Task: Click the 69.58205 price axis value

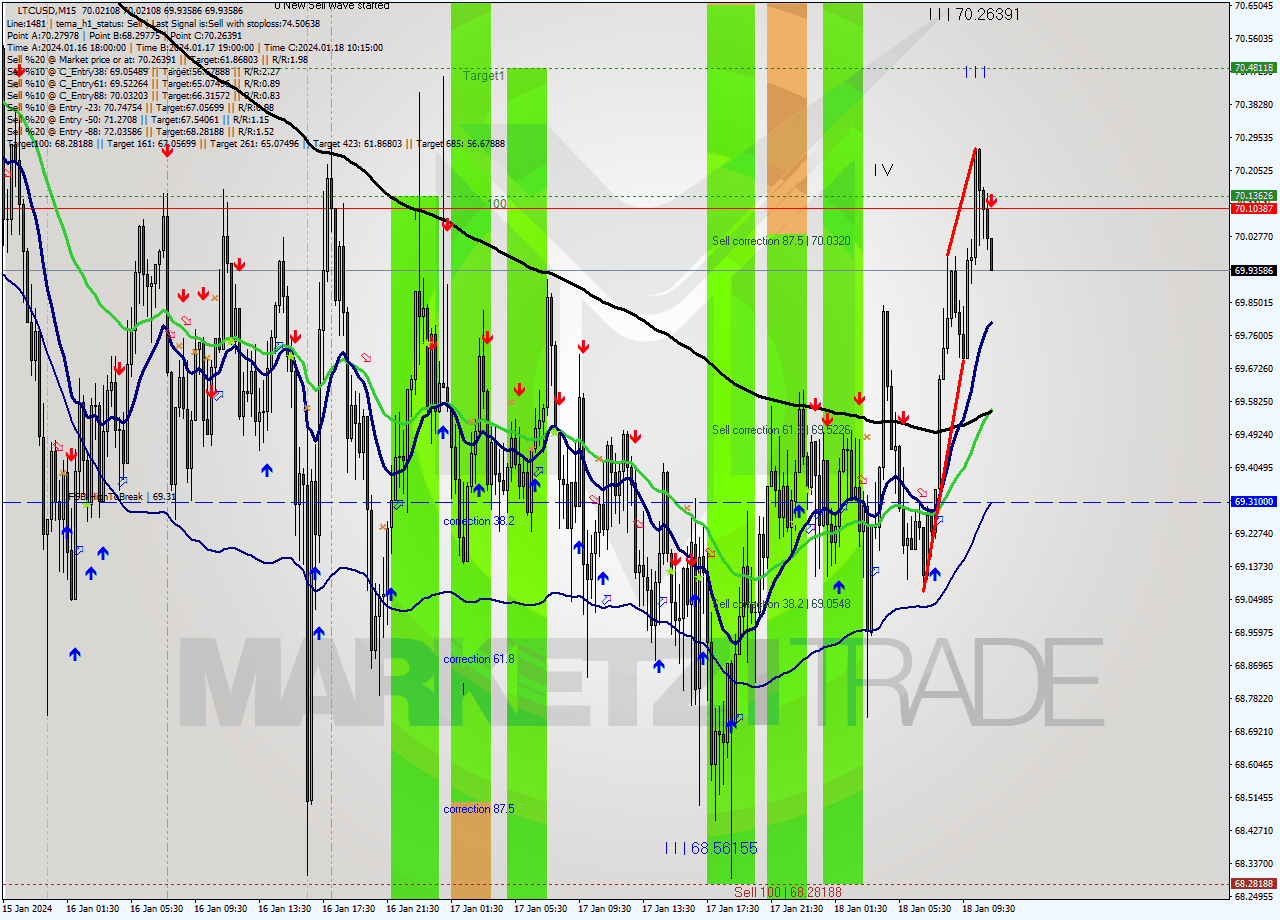Action: click(1254, 402)
